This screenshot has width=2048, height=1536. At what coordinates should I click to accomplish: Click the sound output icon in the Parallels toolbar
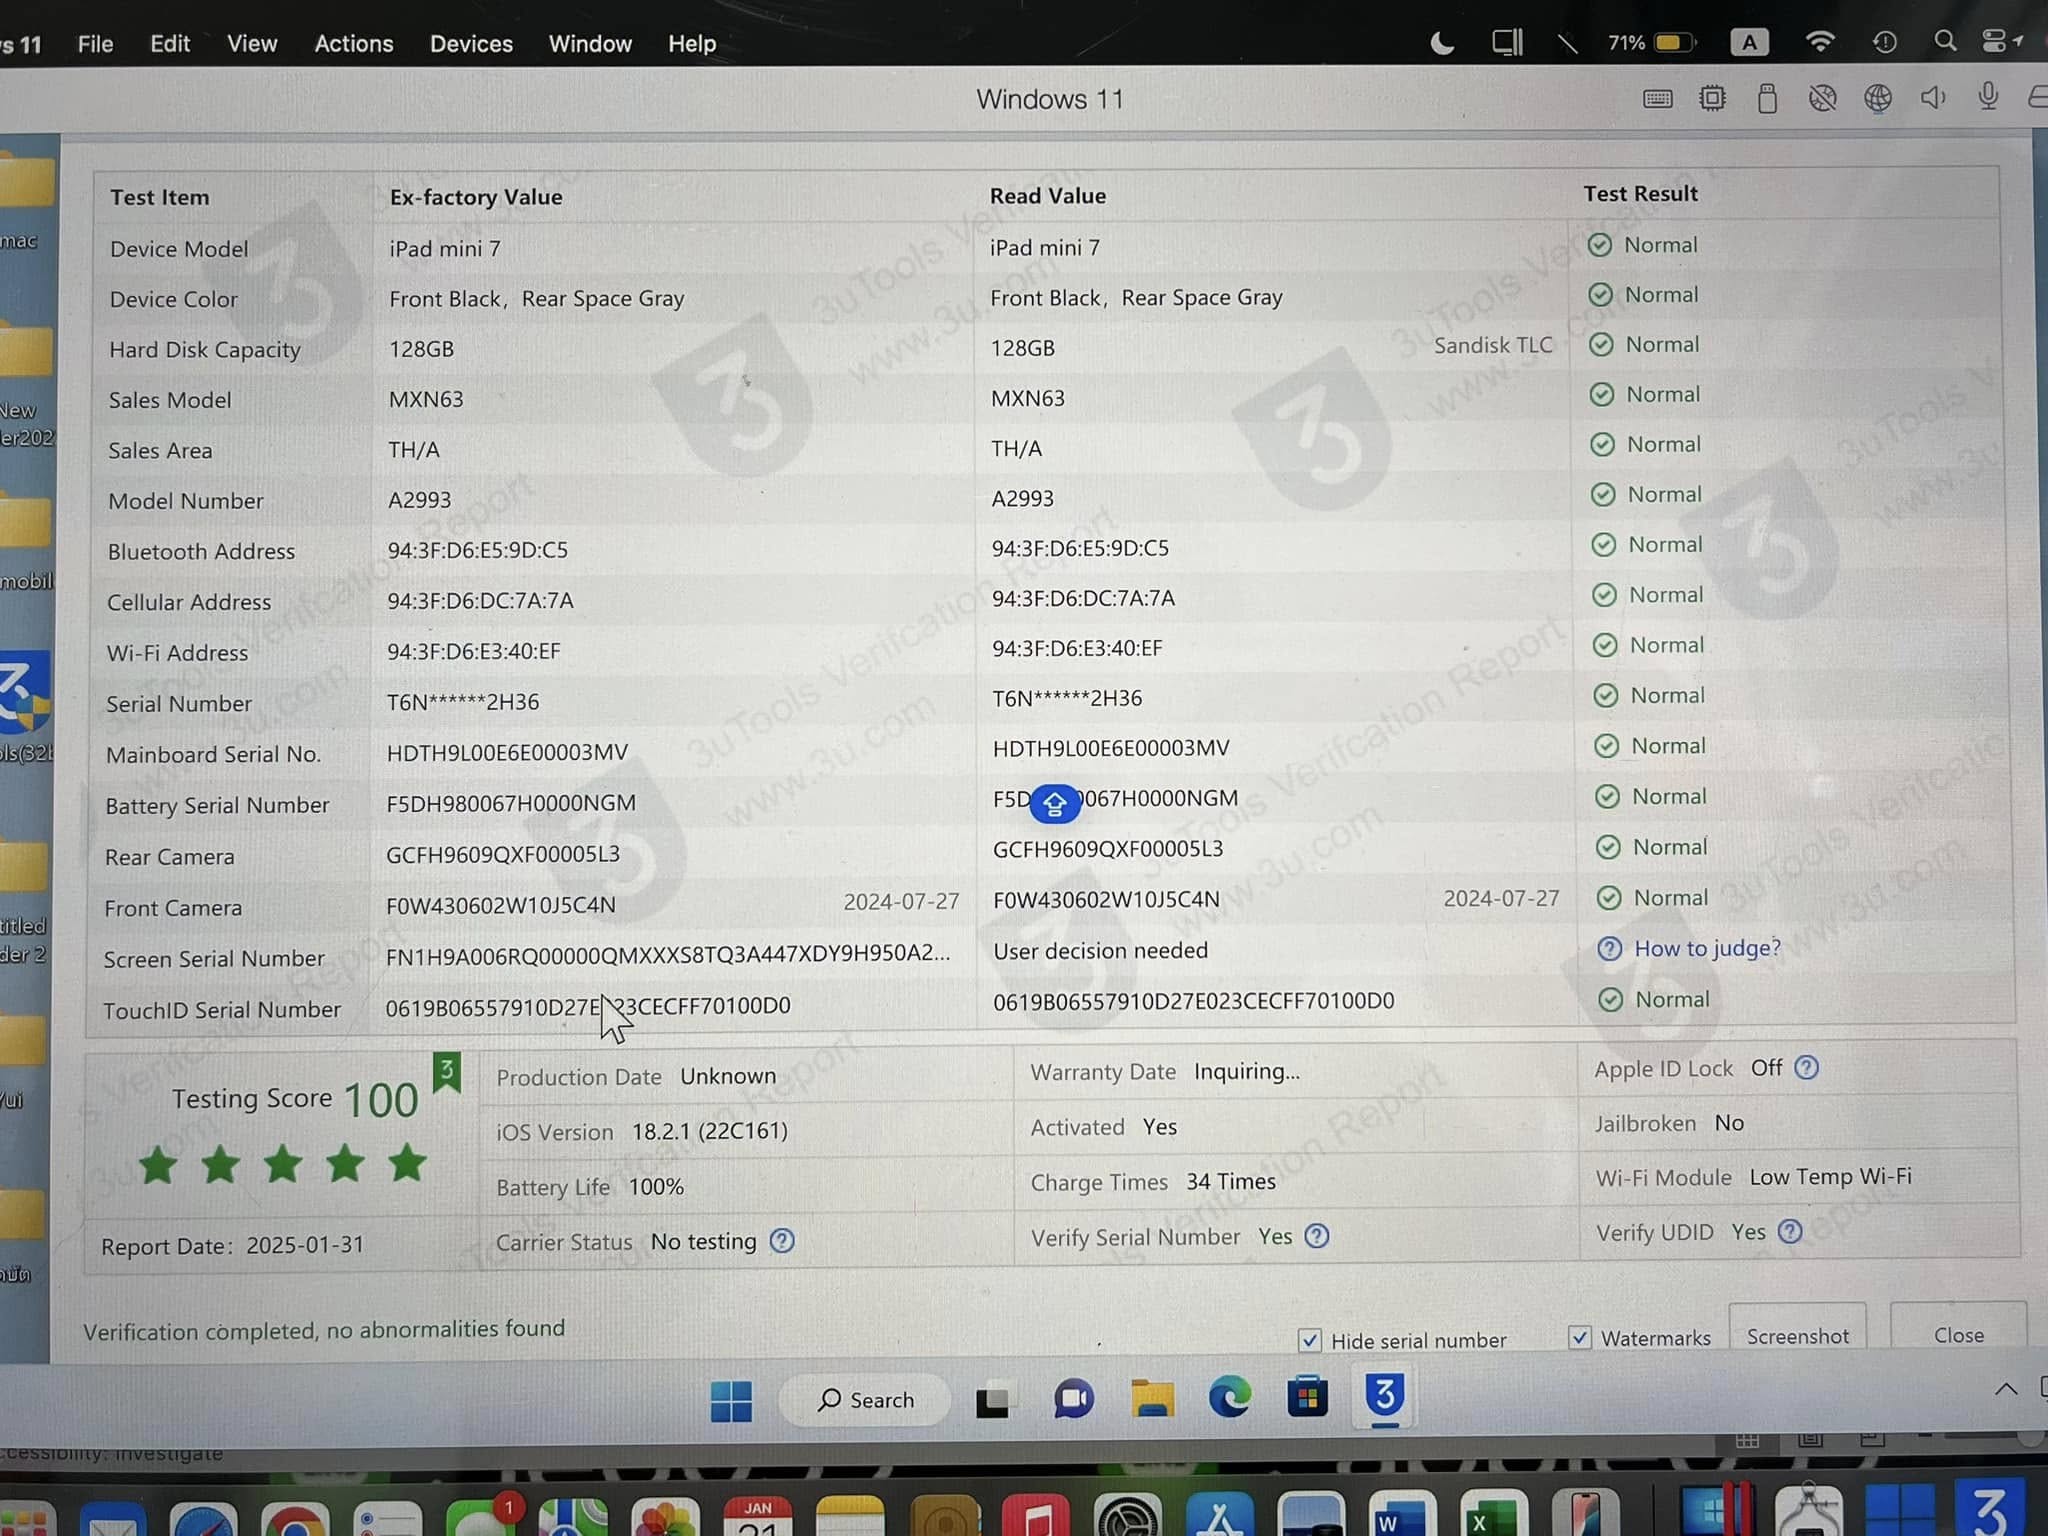tap(1931, 98)
